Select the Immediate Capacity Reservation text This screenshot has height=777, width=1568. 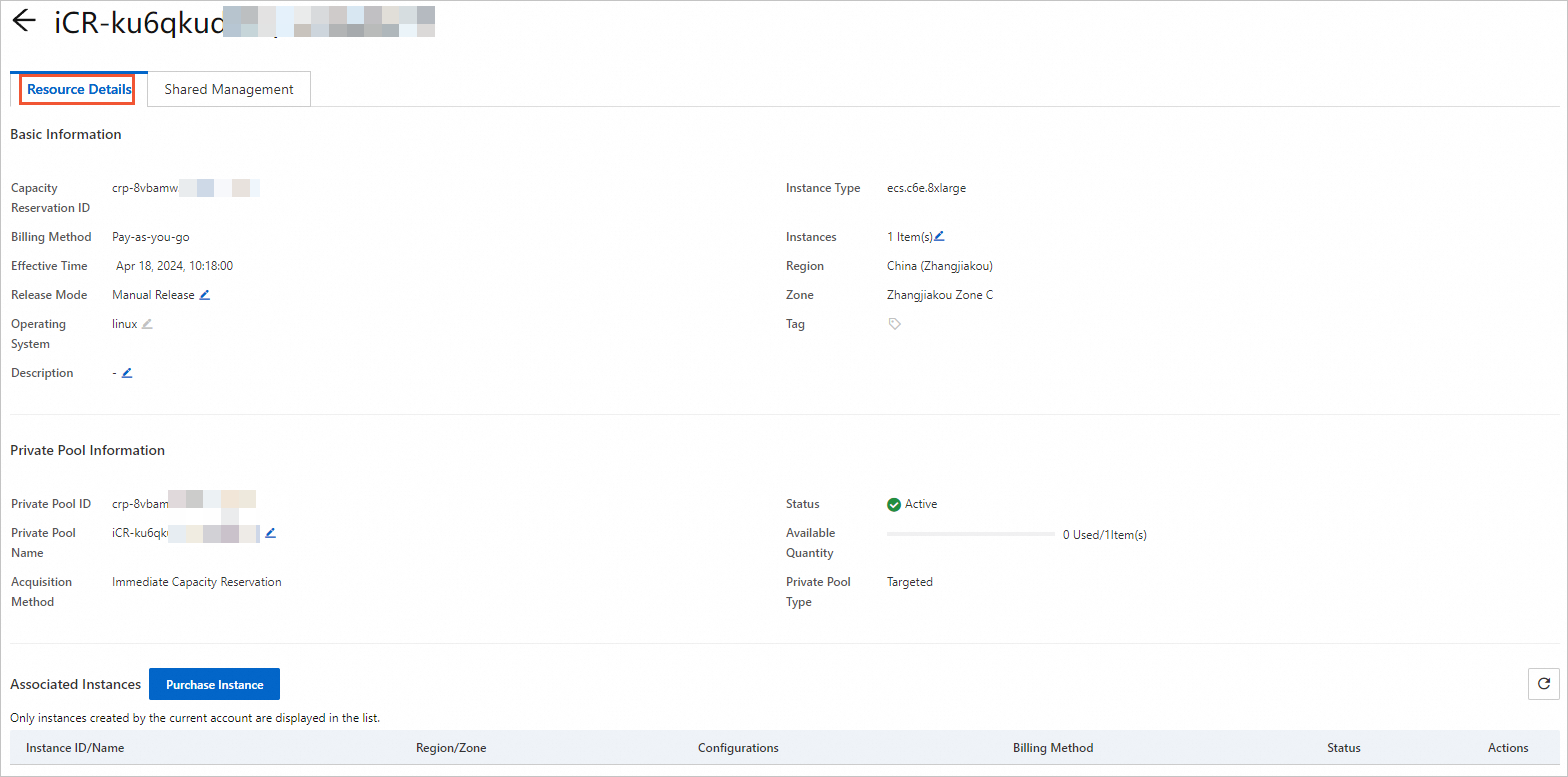pos(197,582)
